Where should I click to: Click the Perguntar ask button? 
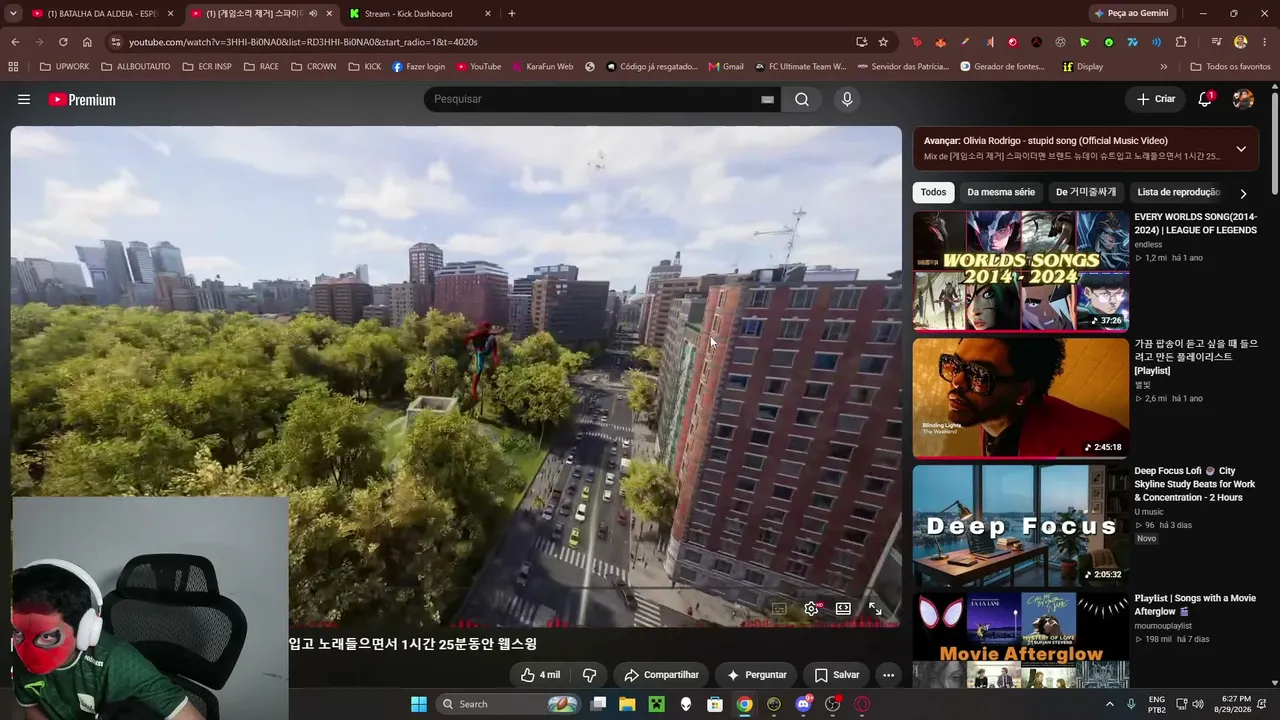tap(757, 675)
